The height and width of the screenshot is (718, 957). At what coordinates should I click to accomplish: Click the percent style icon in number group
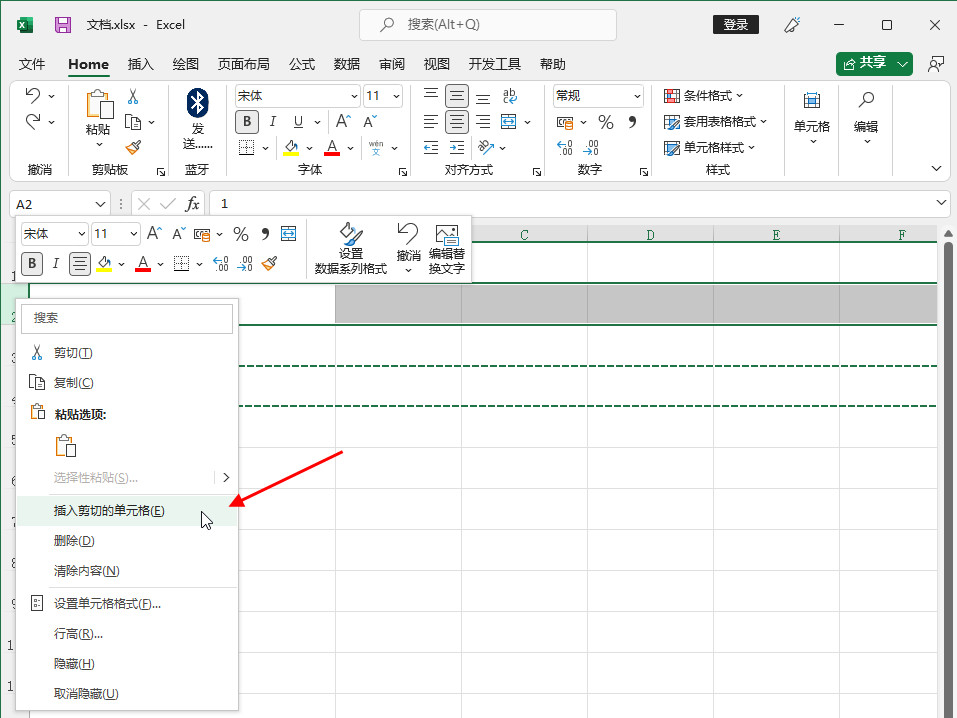tap(605, 122)
